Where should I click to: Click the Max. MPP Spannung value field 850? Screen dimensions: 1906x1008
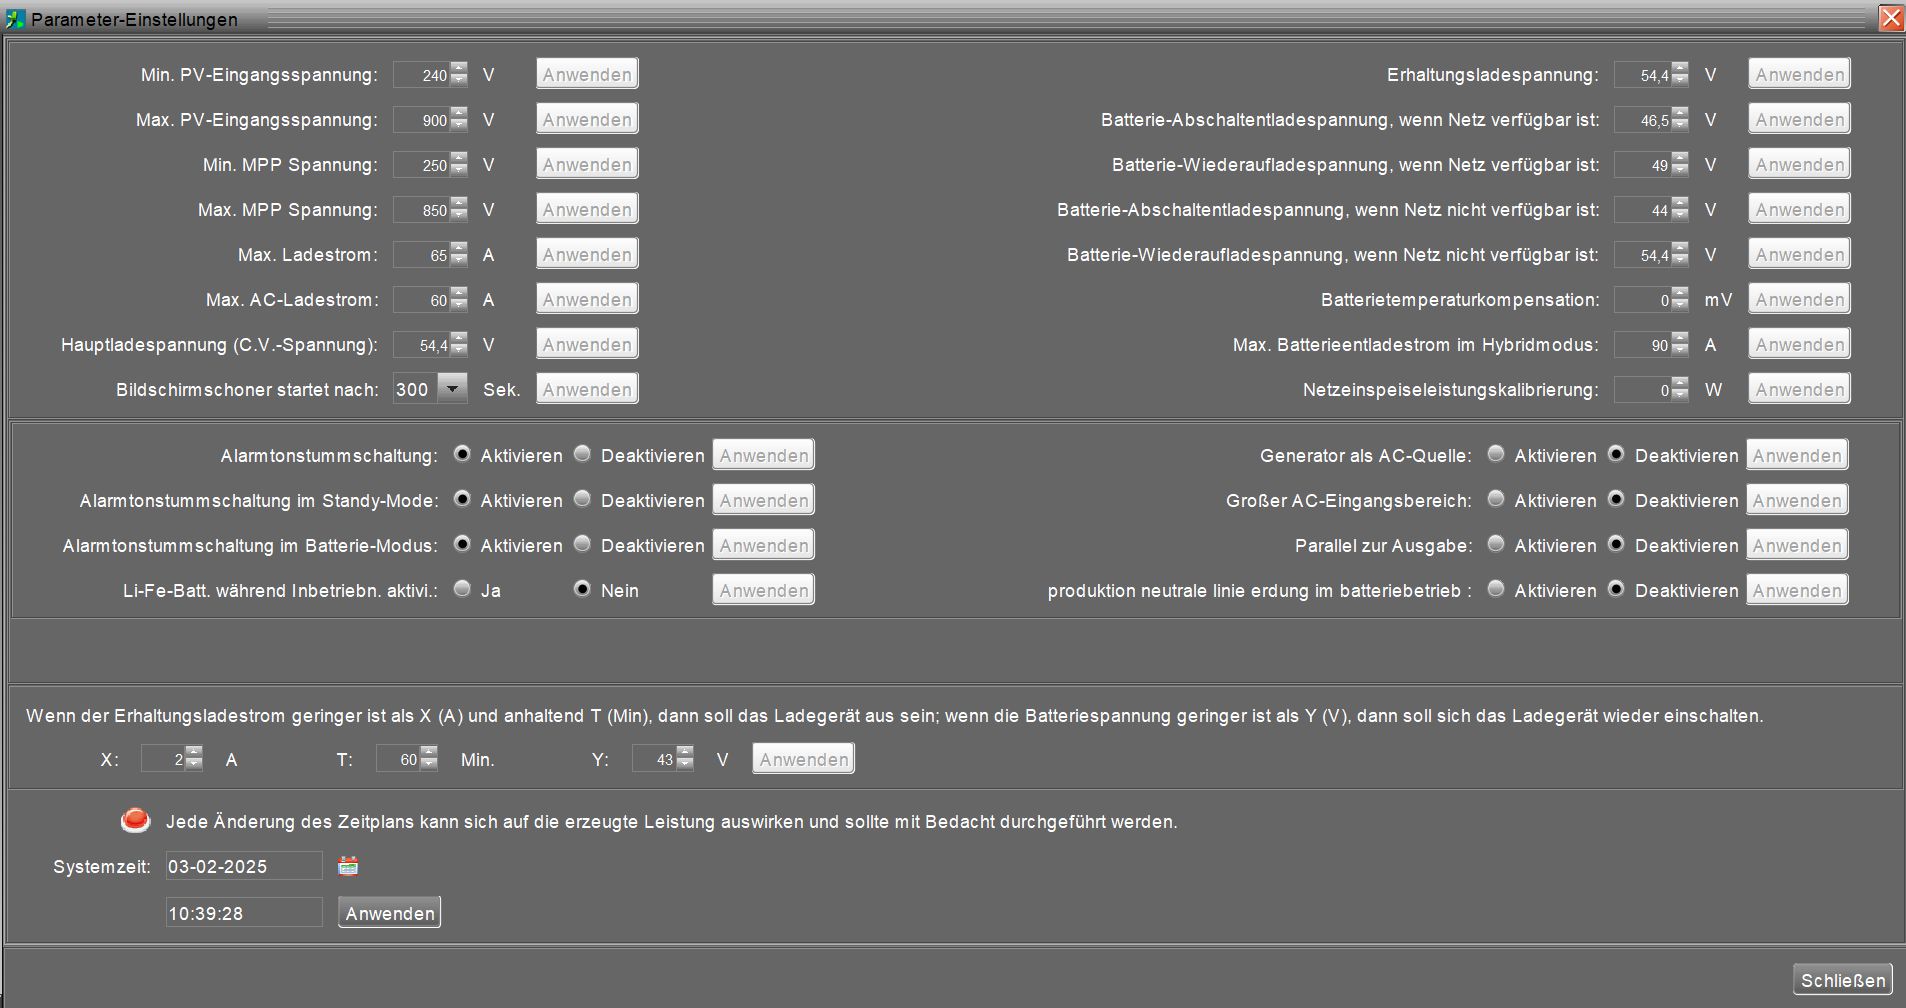click(x=421, y=210)
